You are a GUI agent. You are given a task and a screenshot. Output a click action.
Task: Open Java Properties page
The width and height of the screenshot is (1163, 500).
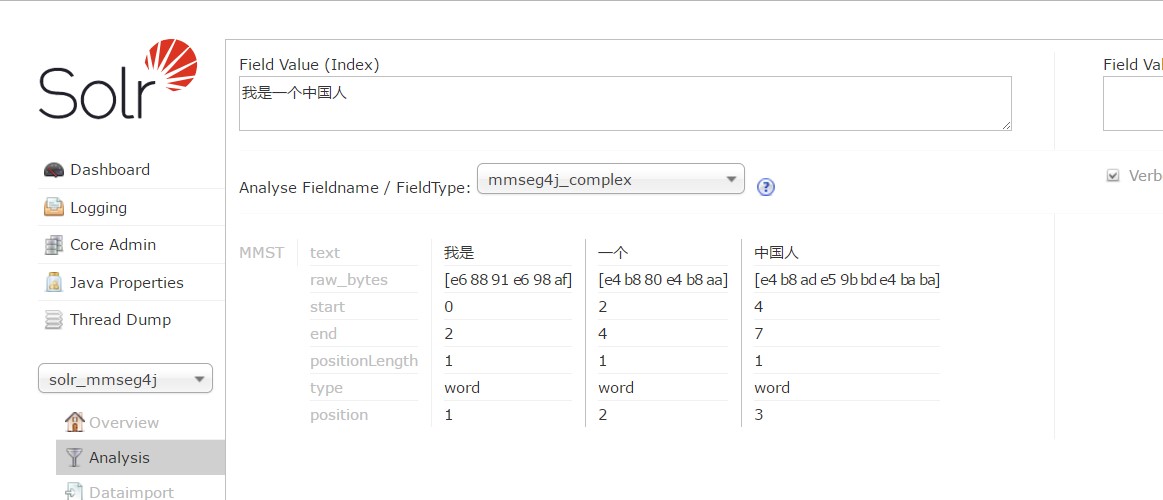click(x=126, y=283)
